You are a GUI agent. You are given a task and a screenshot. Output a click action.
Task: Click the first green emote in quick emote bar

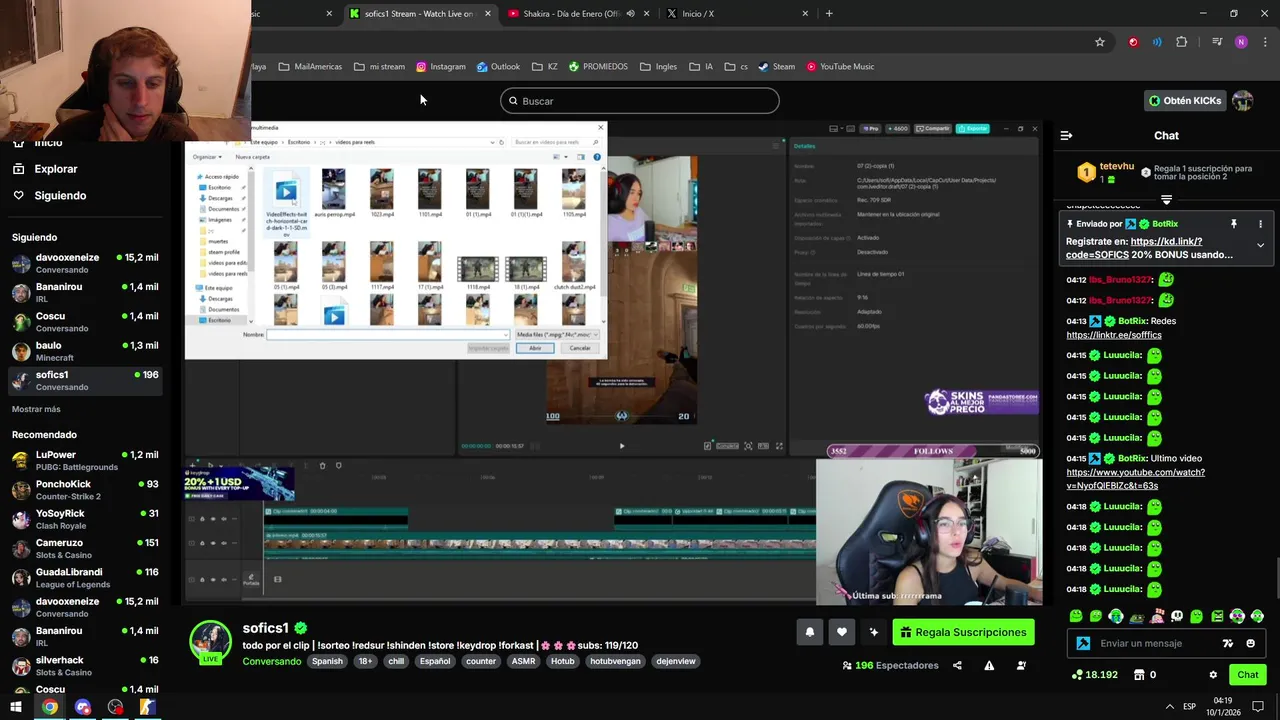point(1076,616)
